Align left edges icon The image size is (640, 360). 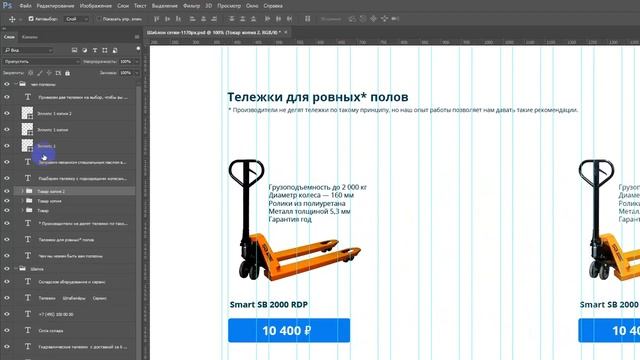(x=192, y=19)
